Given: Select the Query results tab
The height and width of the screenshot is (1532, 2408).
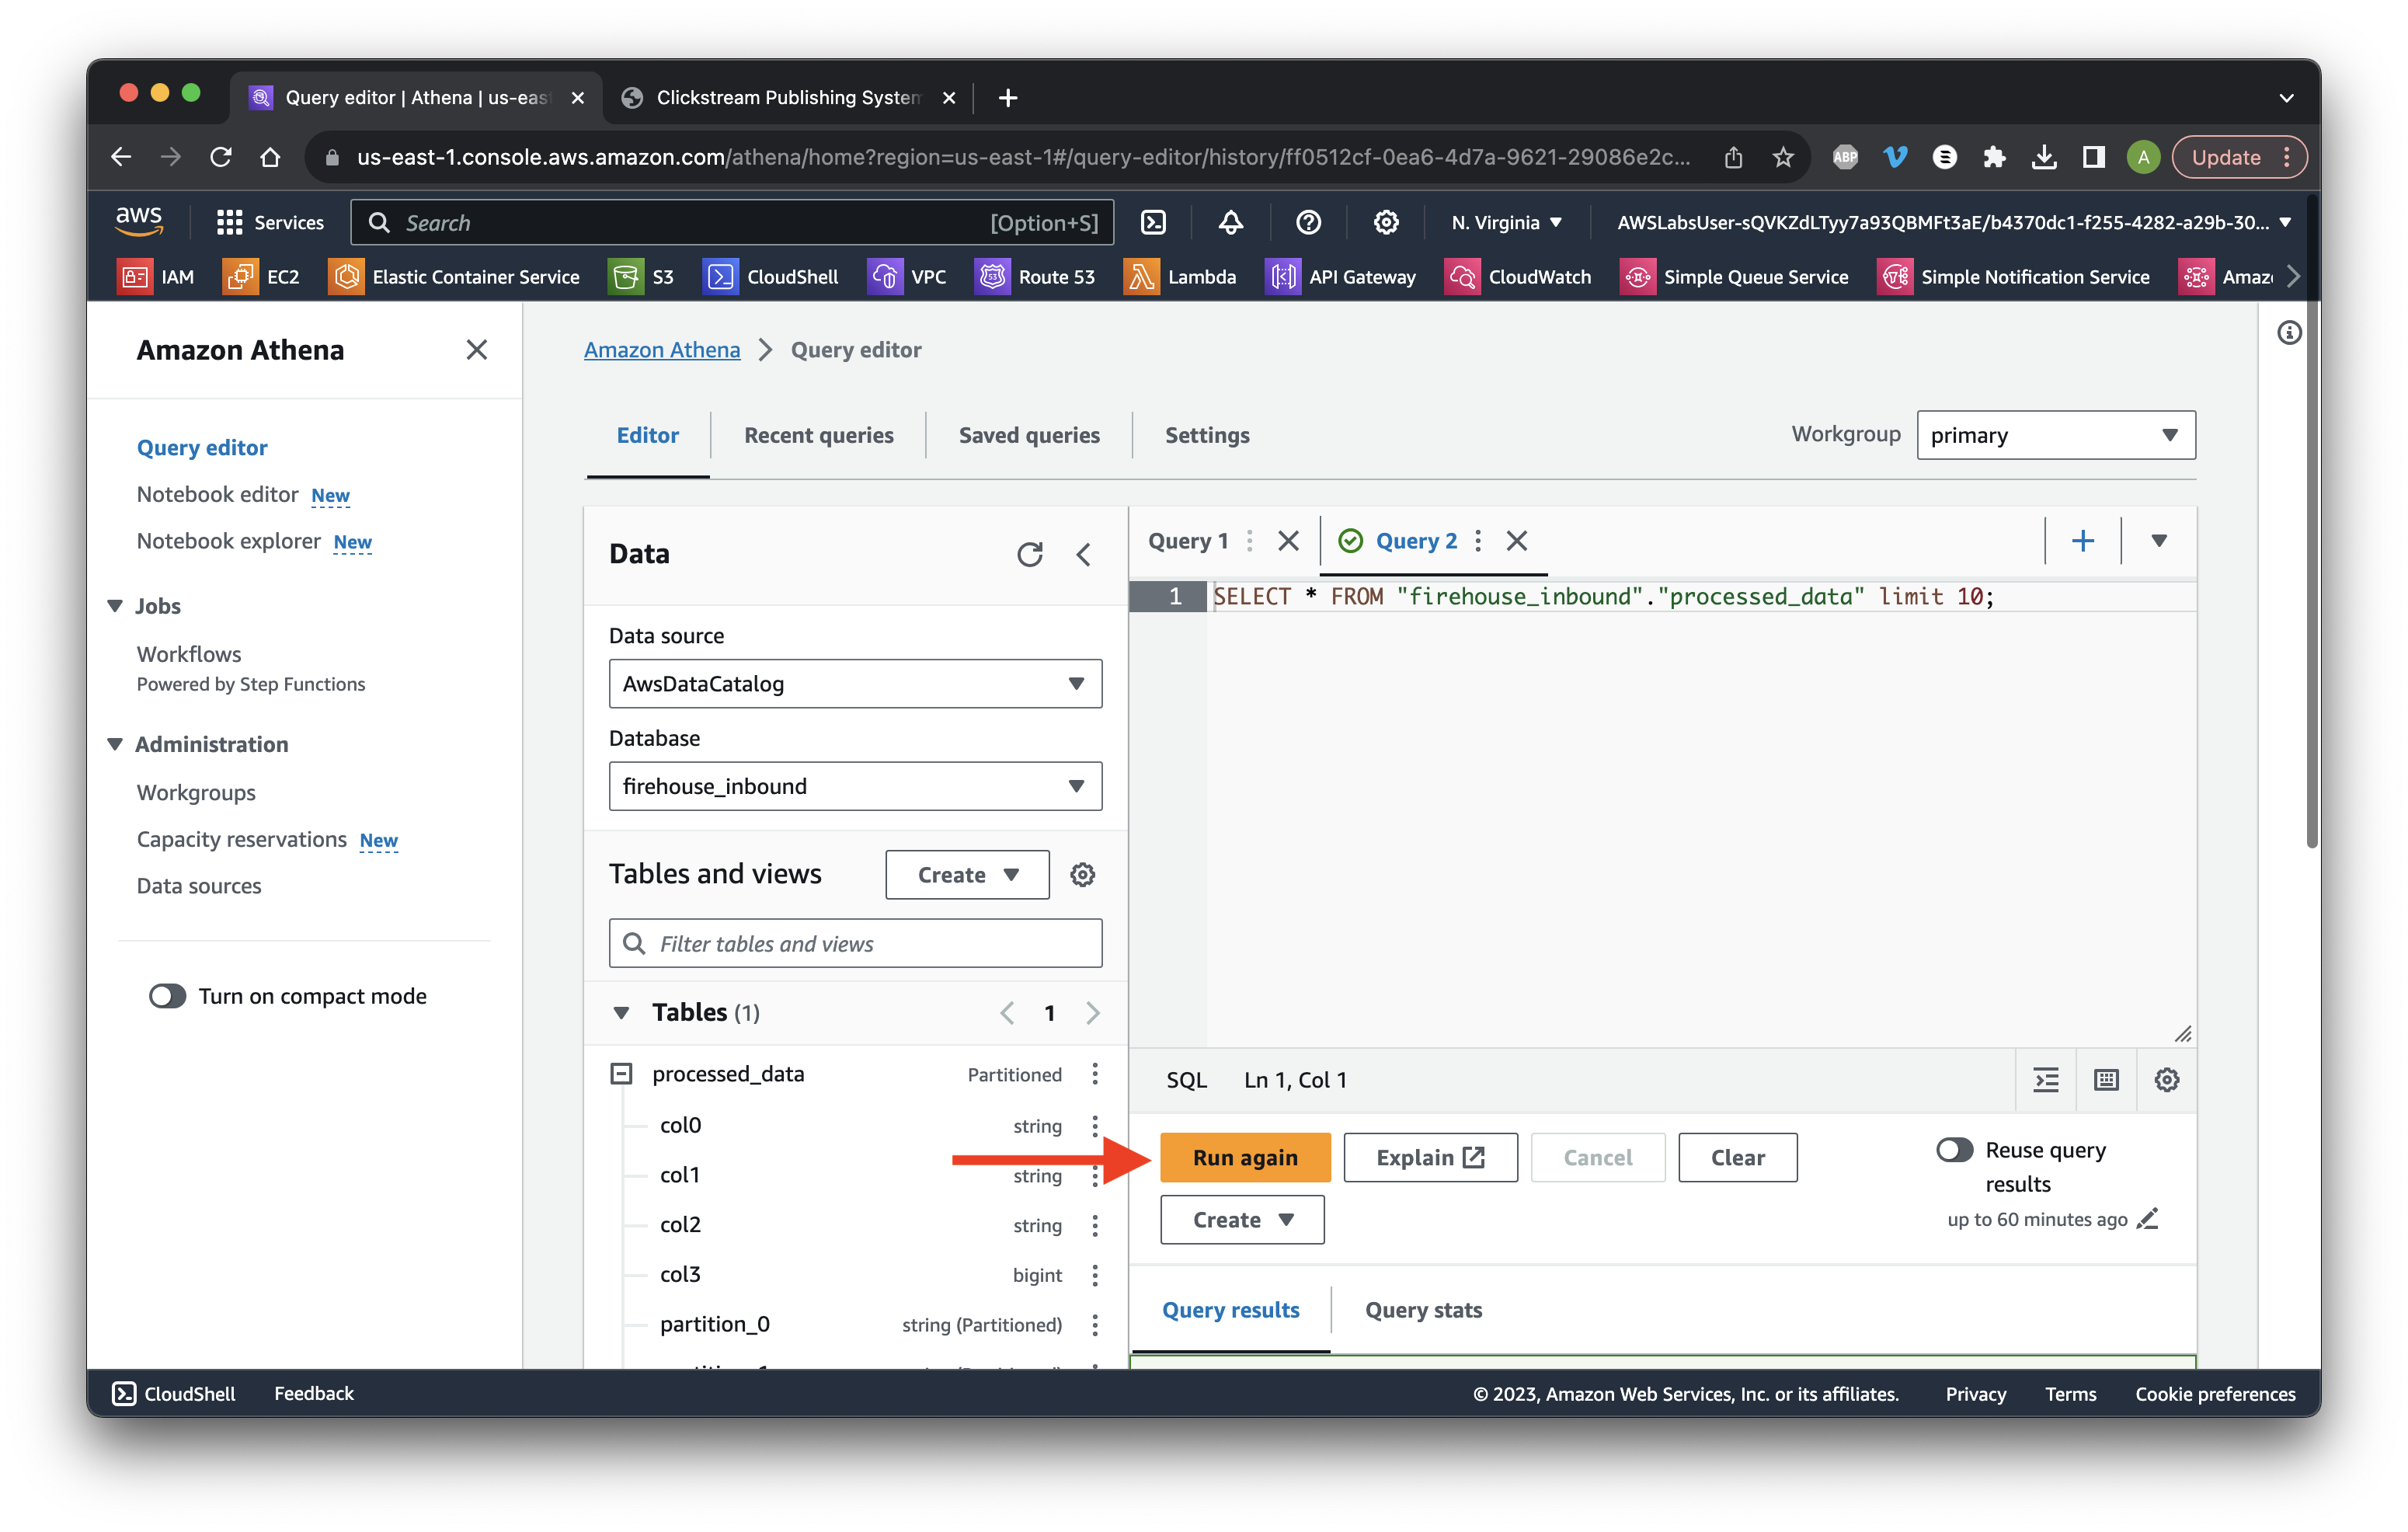Looking at the screenshot, I should 1230,1310.
